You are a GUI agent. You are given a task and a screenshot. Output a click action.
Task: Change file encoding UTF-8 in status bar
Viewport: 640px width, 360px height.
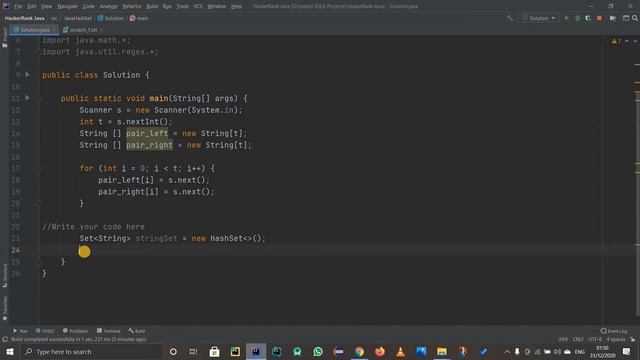coord(595,339)
